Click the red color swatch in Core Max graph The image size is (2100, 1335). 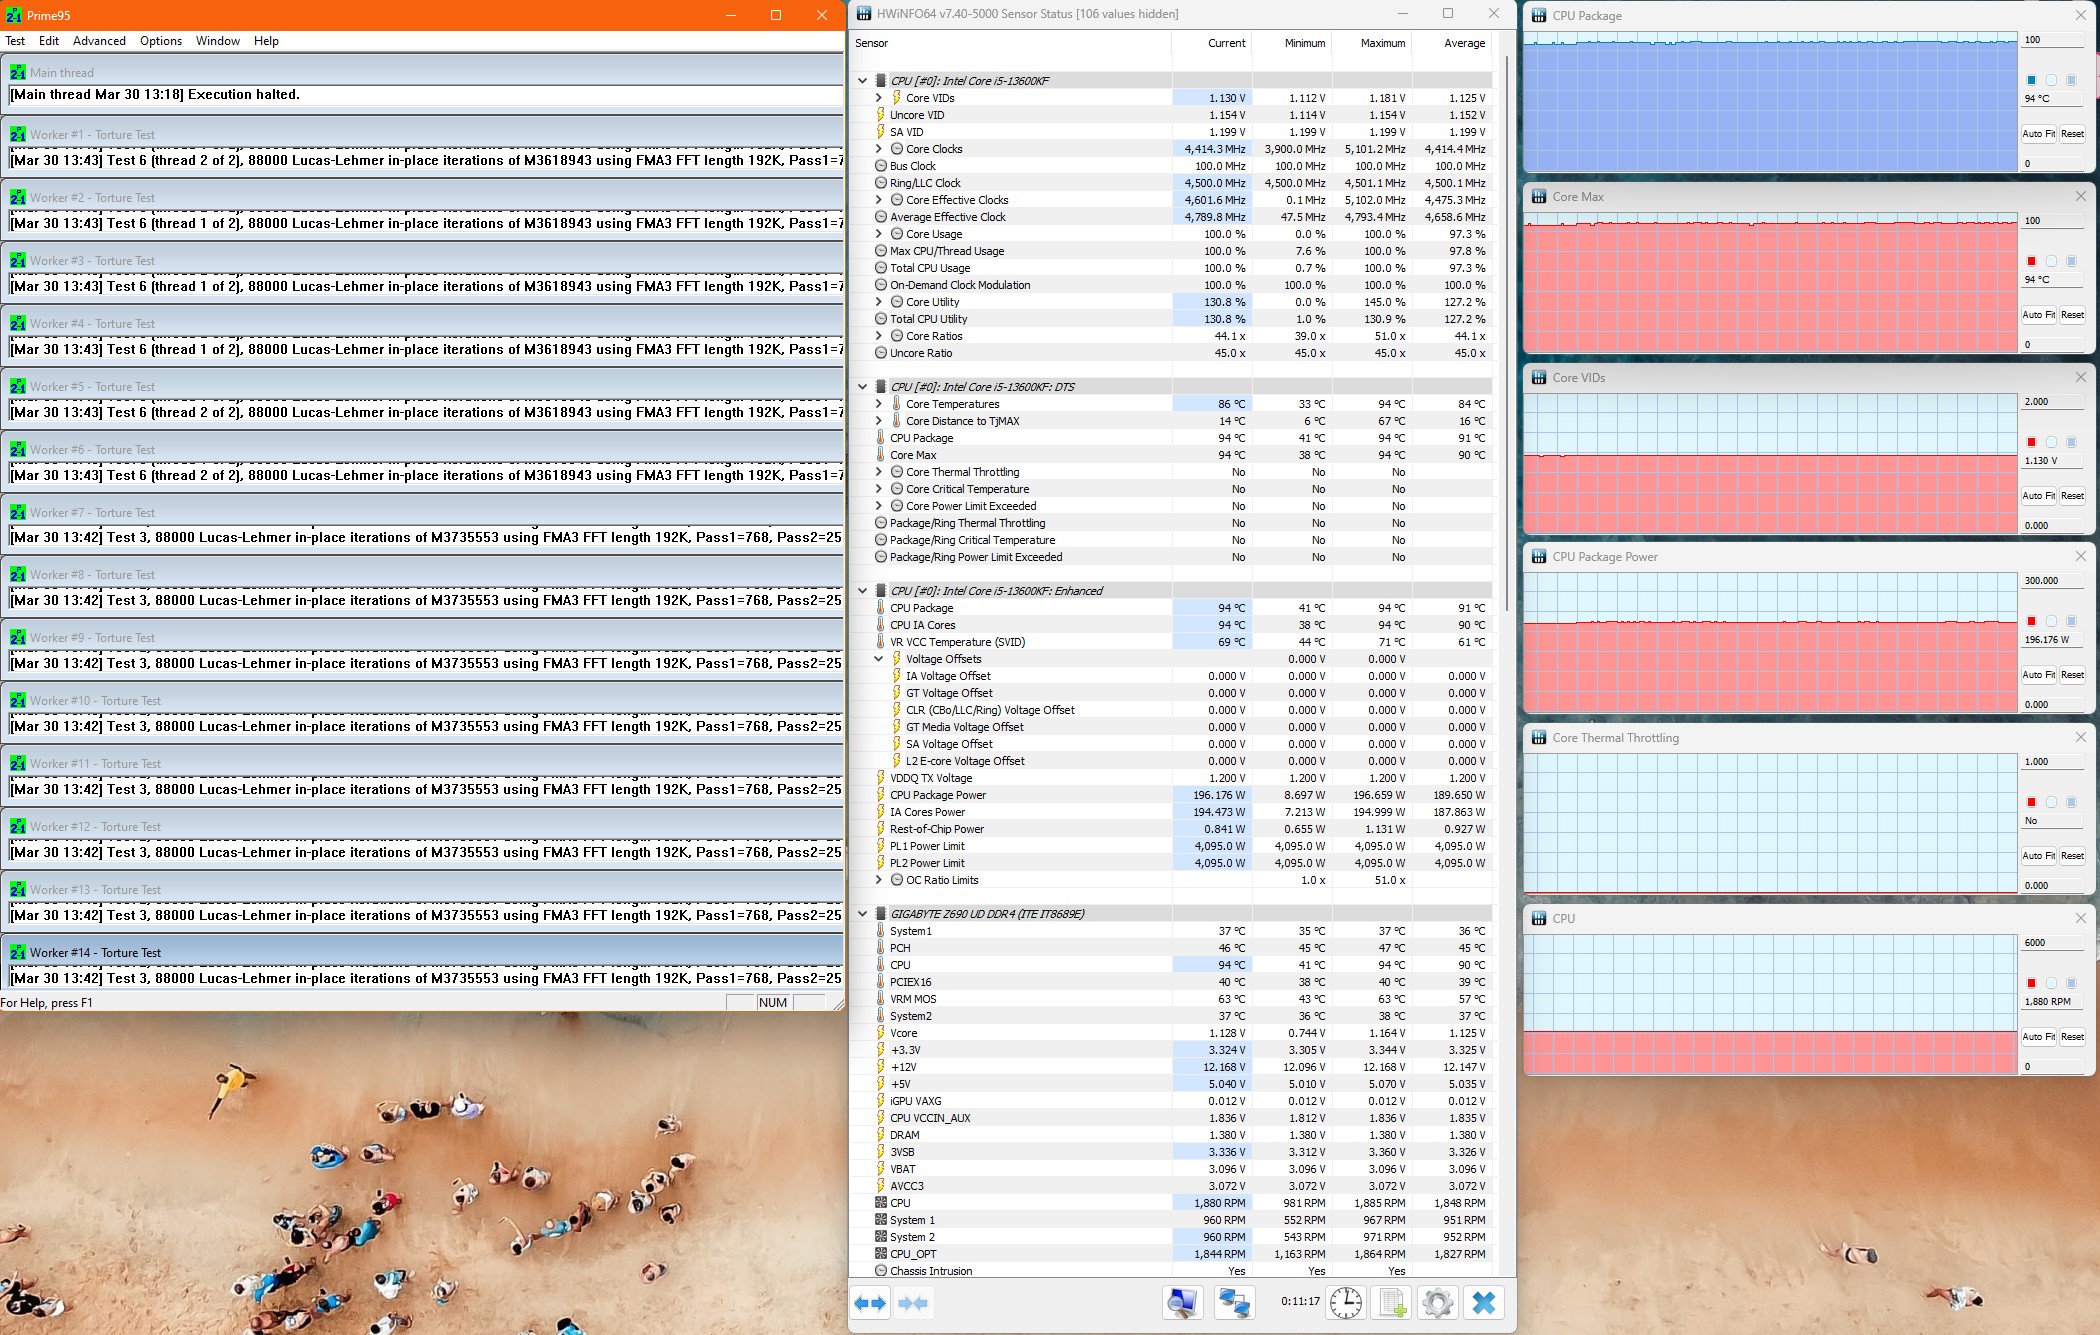tap(2031, 261)
